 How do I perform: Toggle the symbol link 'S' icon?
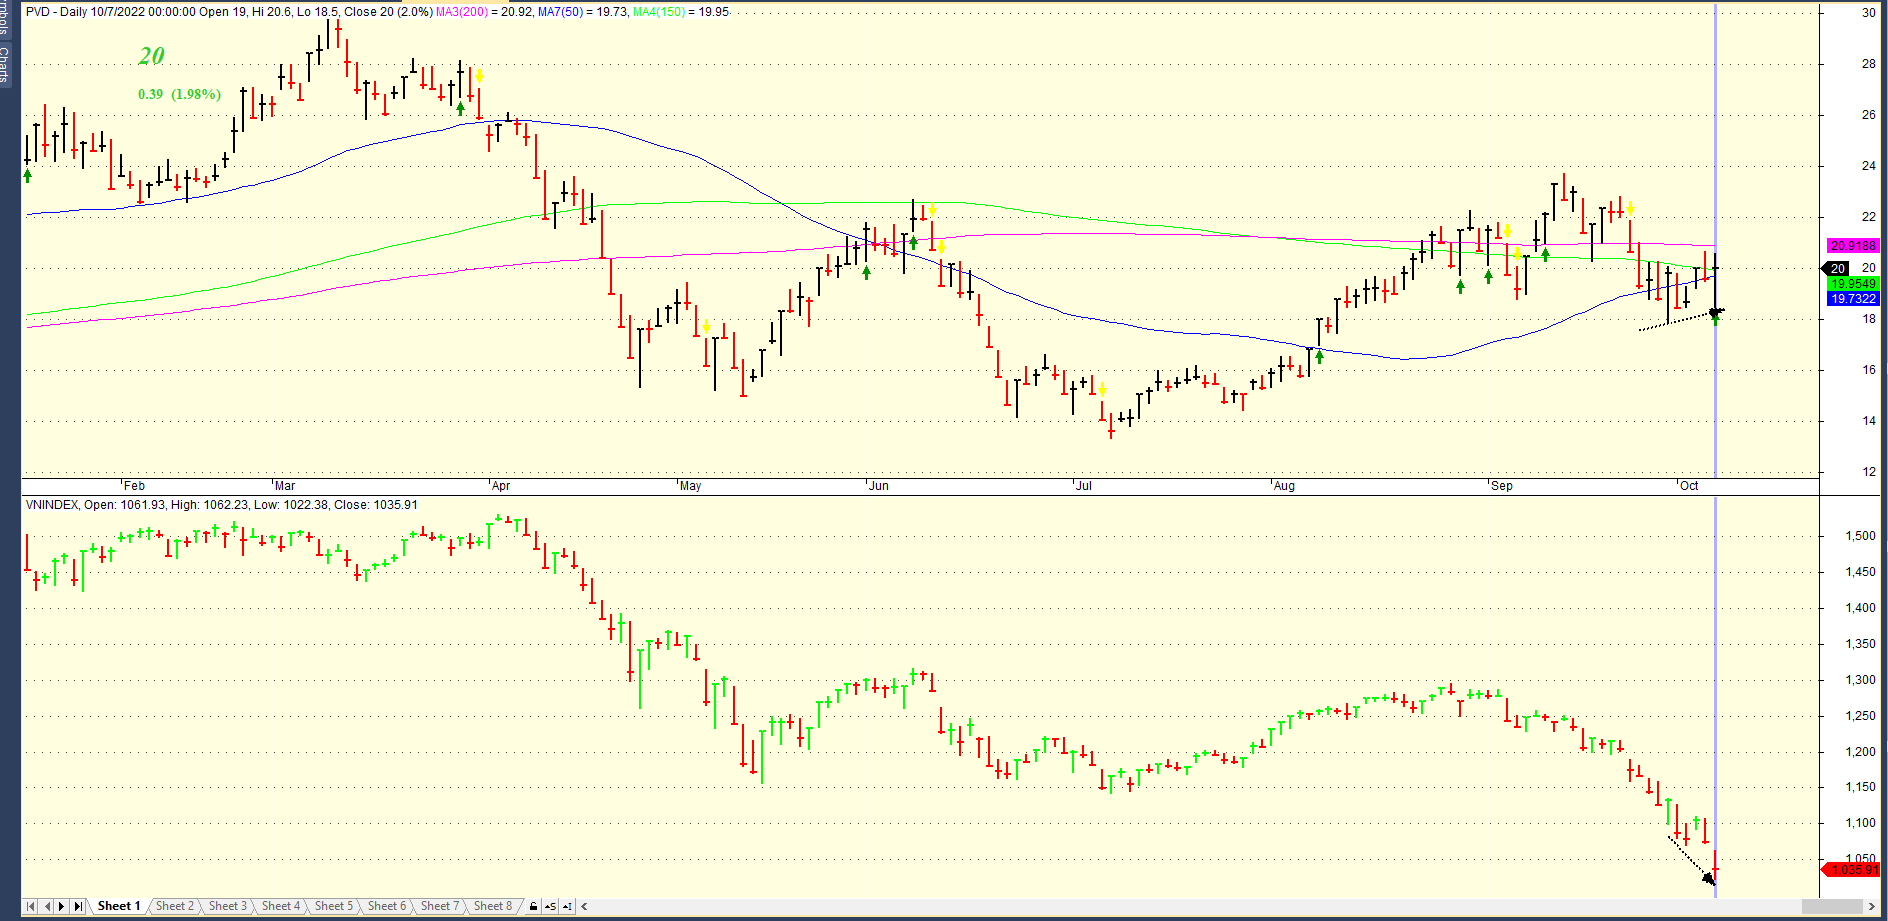click(x=550, y=906)
